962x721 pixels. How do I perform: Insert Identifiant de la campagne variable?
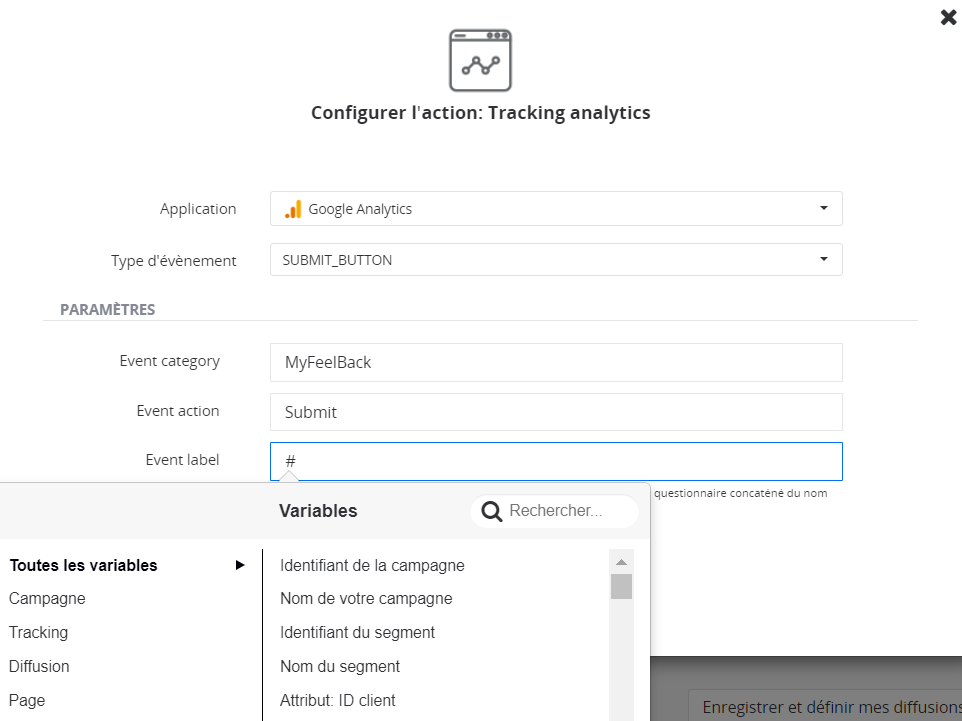[372, 565]
